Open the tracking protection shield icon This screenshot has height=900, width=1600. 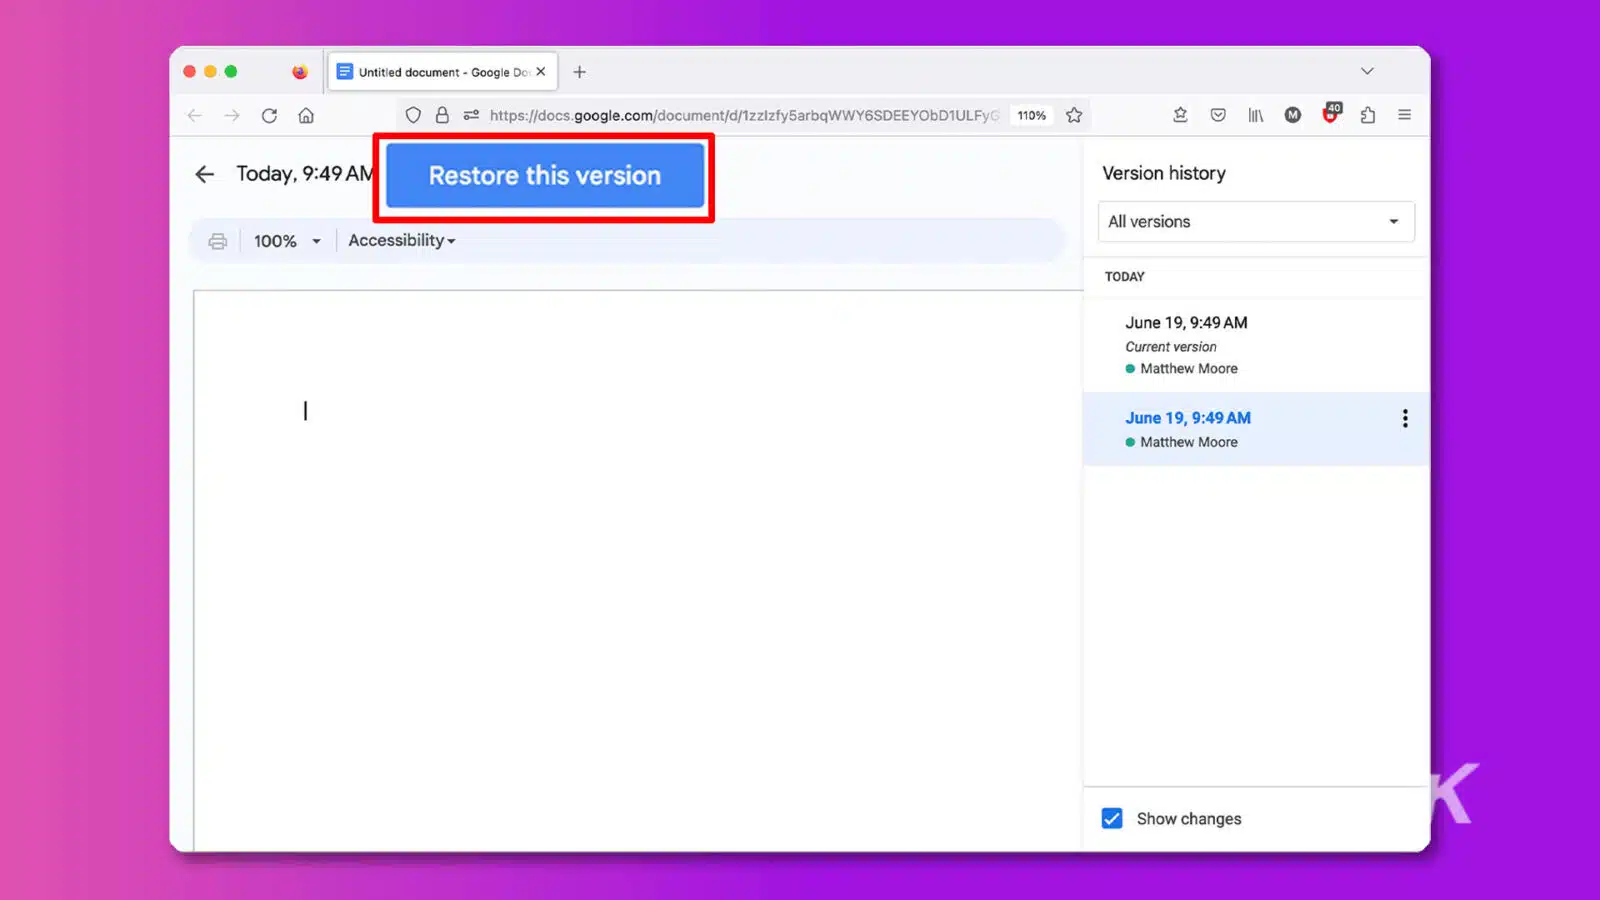pyautogui.click(x=413, y=115)
